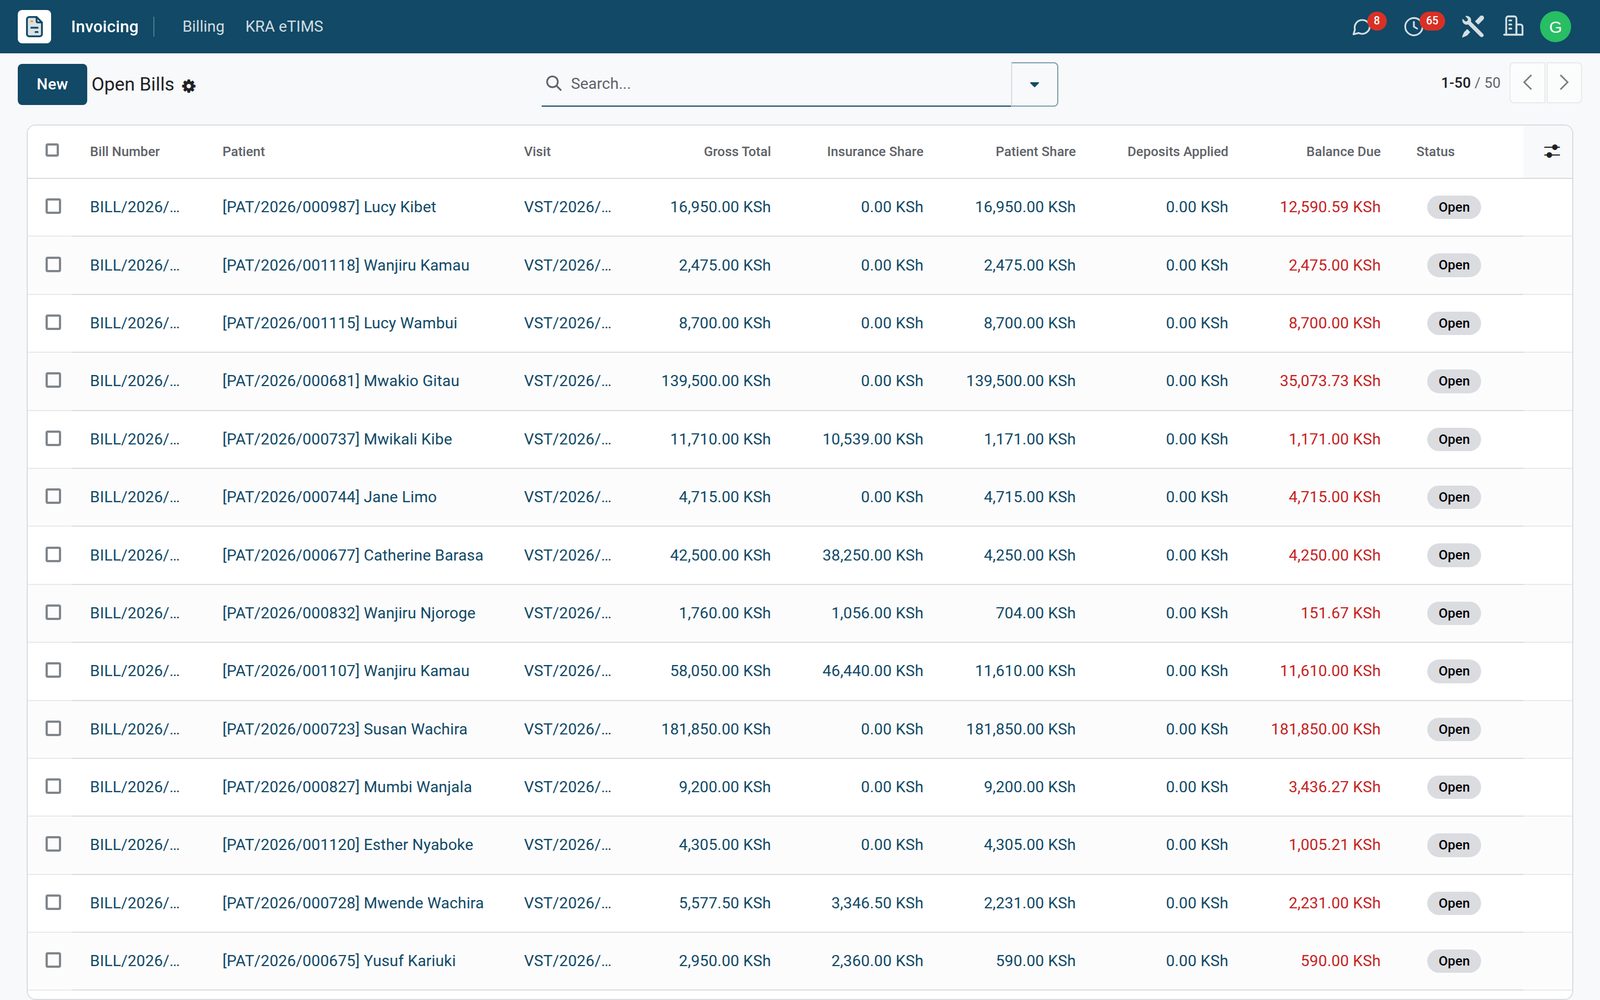1600x1000 pixels.
Task: Sort by Bill Number column header
Action: coord(125,151)
